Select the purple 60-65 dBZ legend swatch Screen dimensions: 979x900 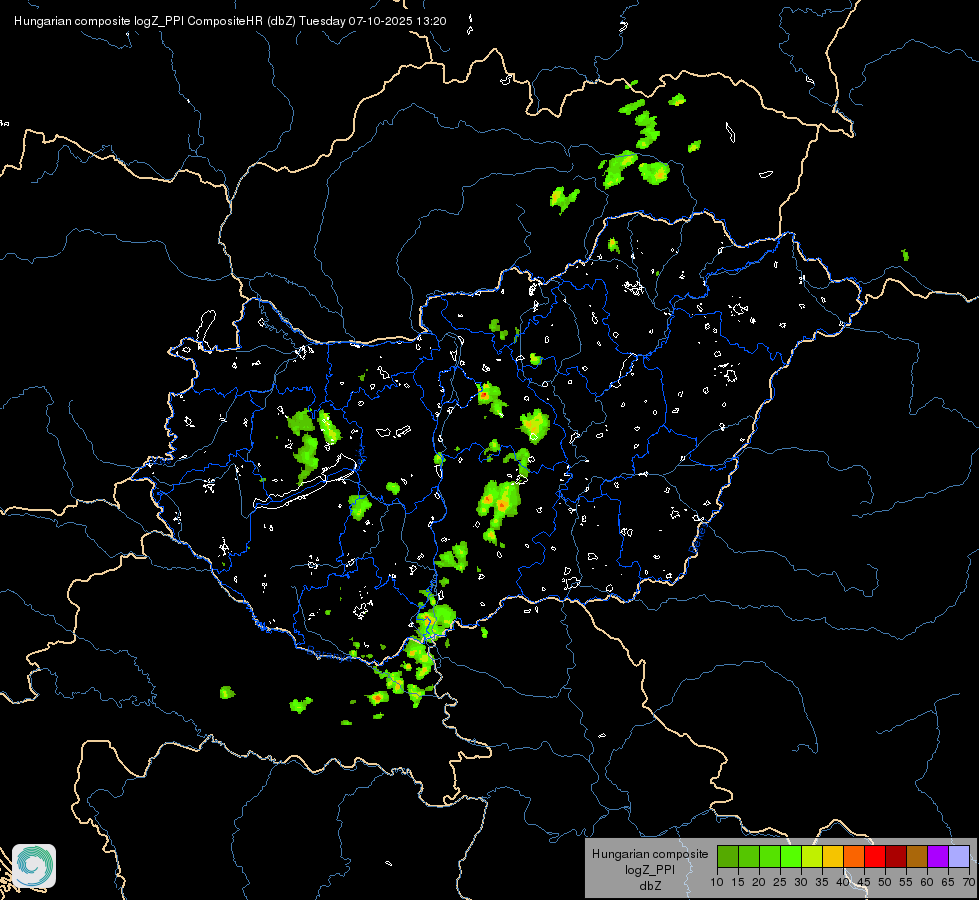(x=938, y=856)
